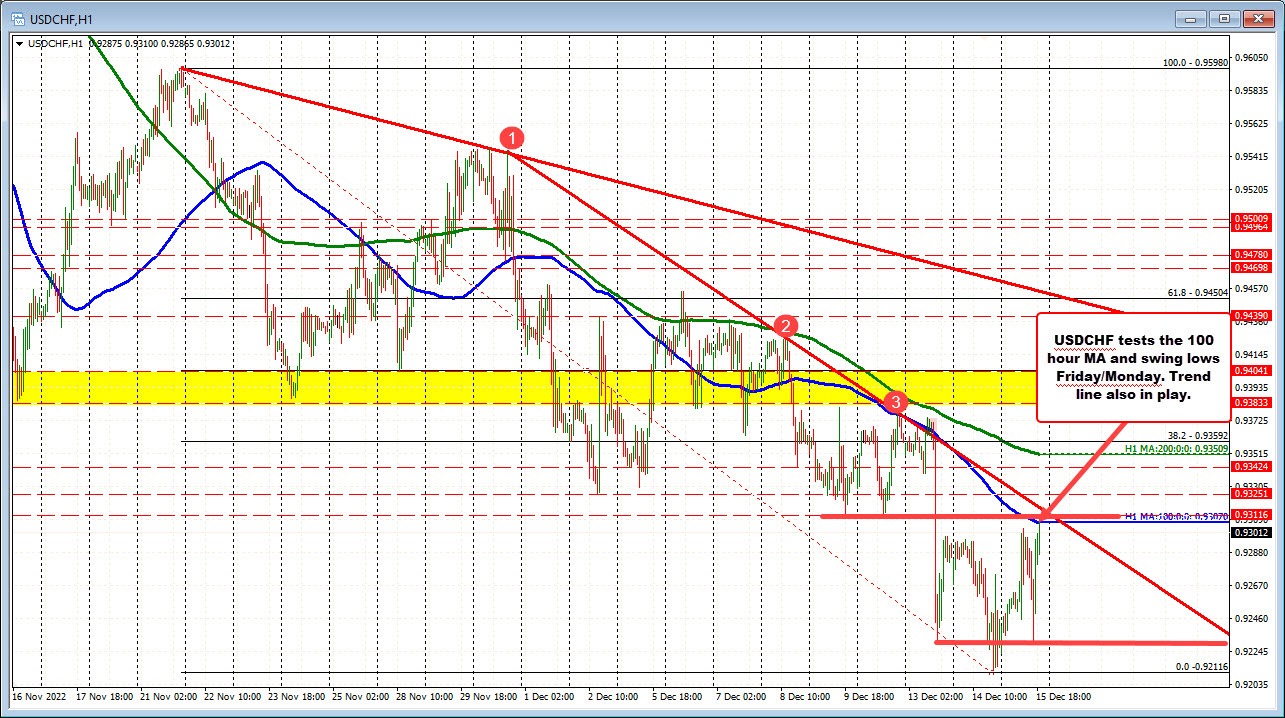Image resolution: width=1285 pixels, height=718 pixels.
Task: Select circled marker 2 on the trend line
Action: click(786, 325)
